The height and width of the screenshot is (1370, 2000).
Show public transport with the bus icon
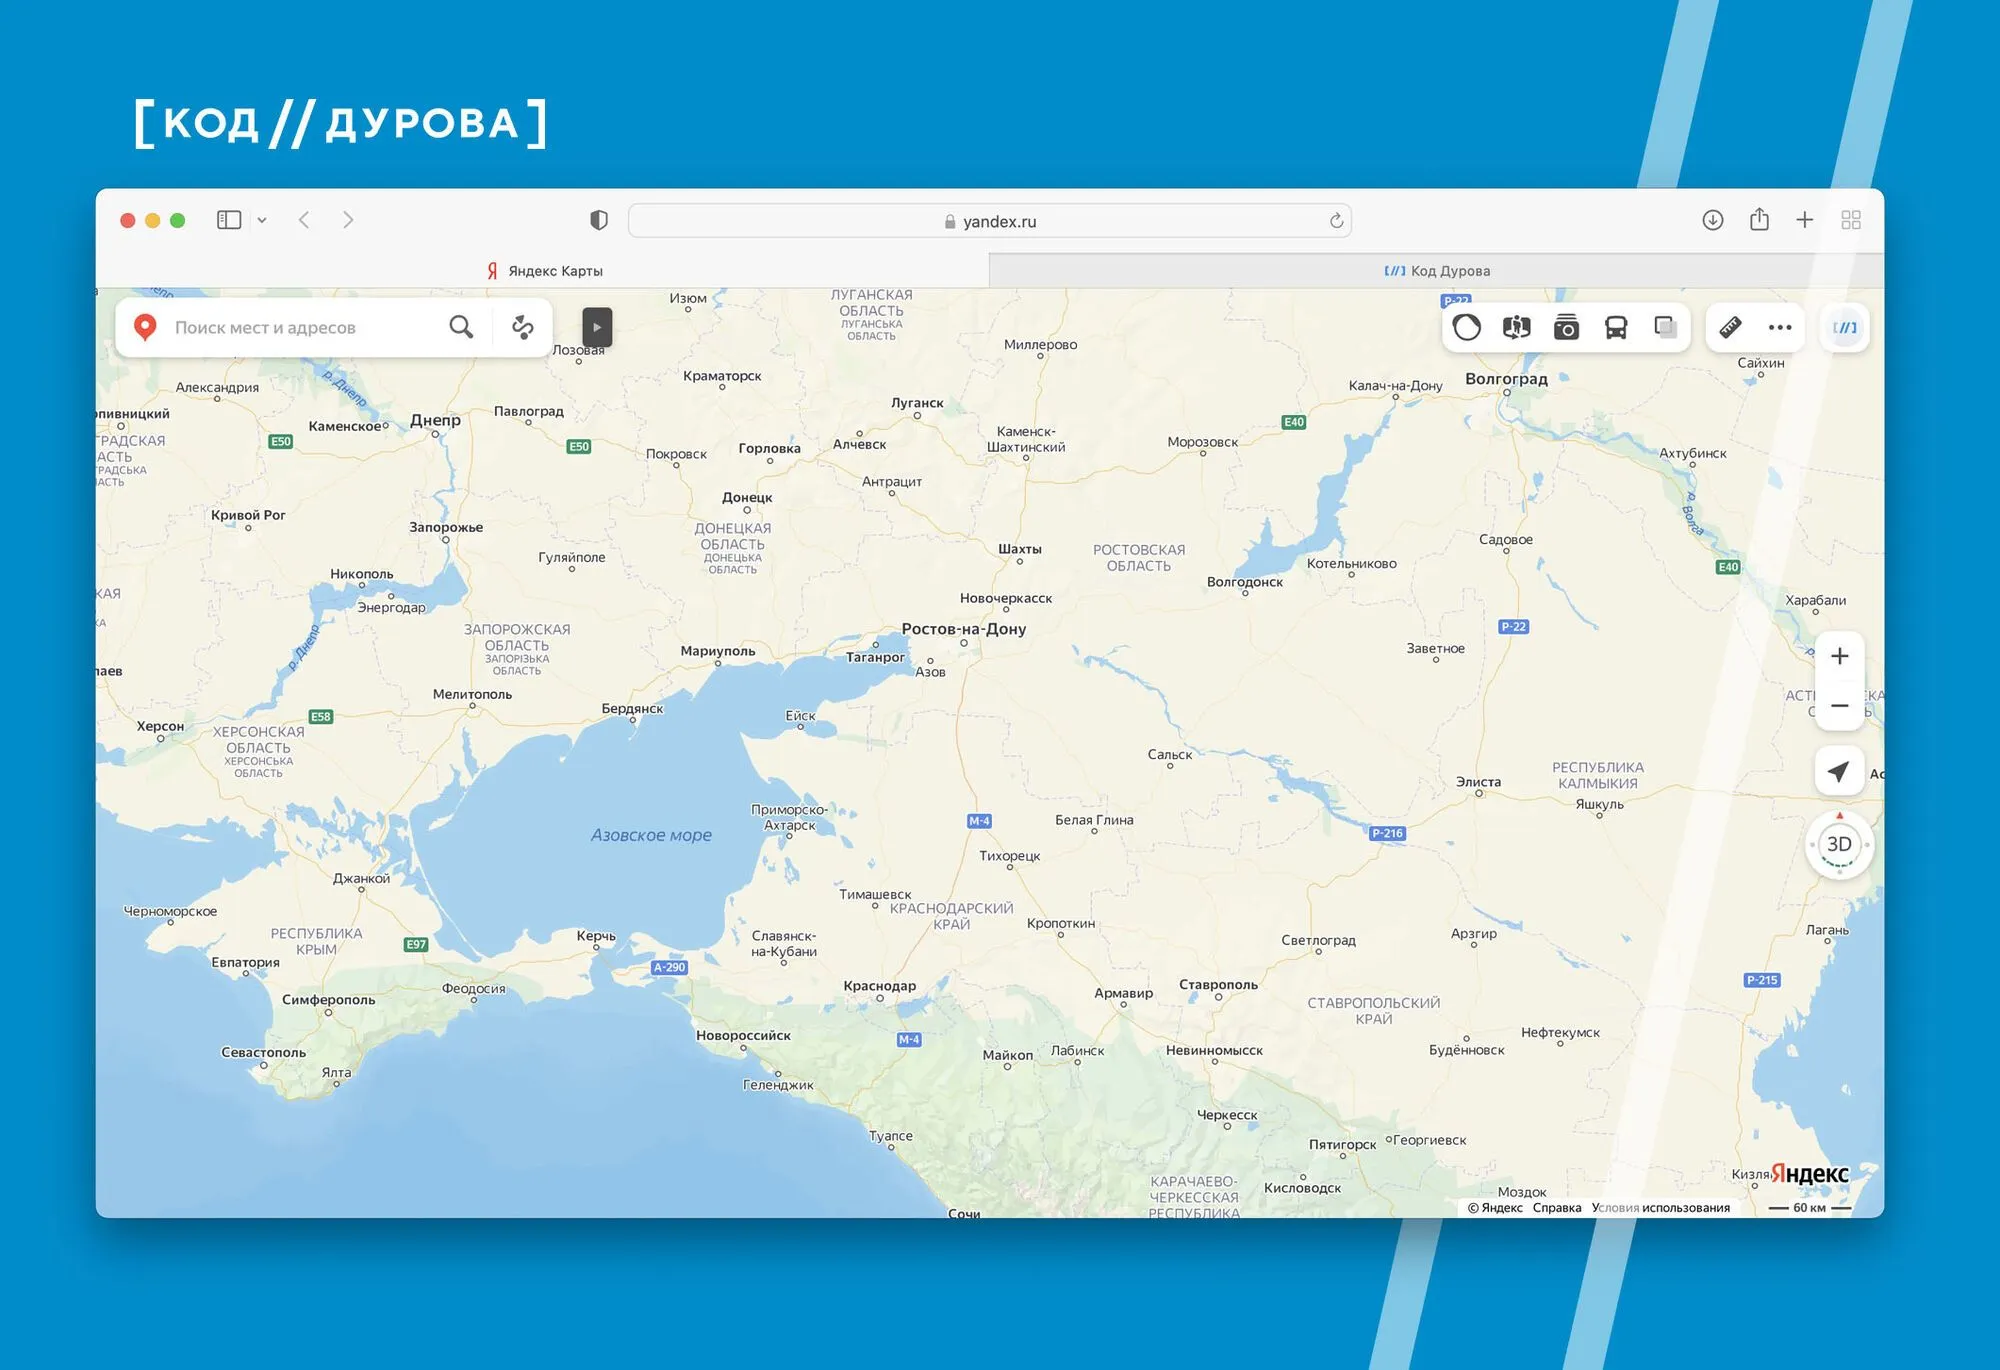(1616, 327)
